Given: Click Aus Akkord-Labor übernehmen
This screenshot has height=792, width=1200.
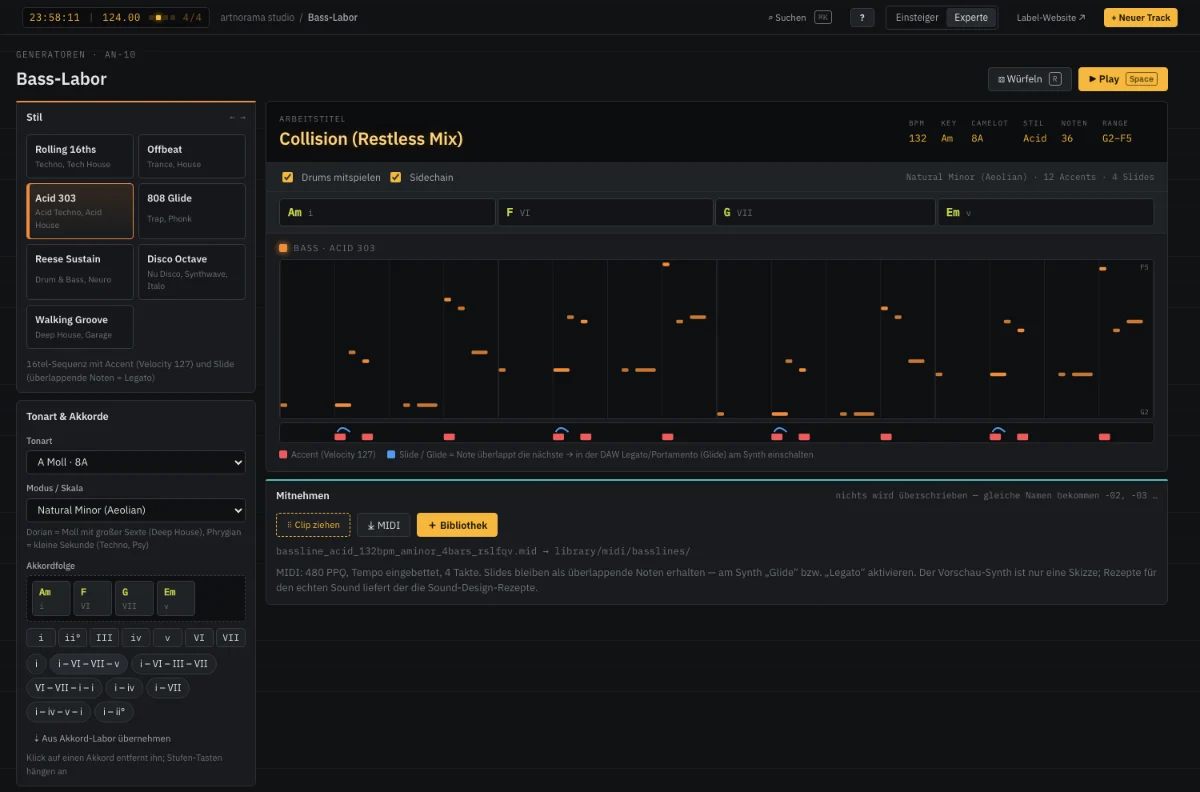Looking at the screenshot, I should pos(102,739).
